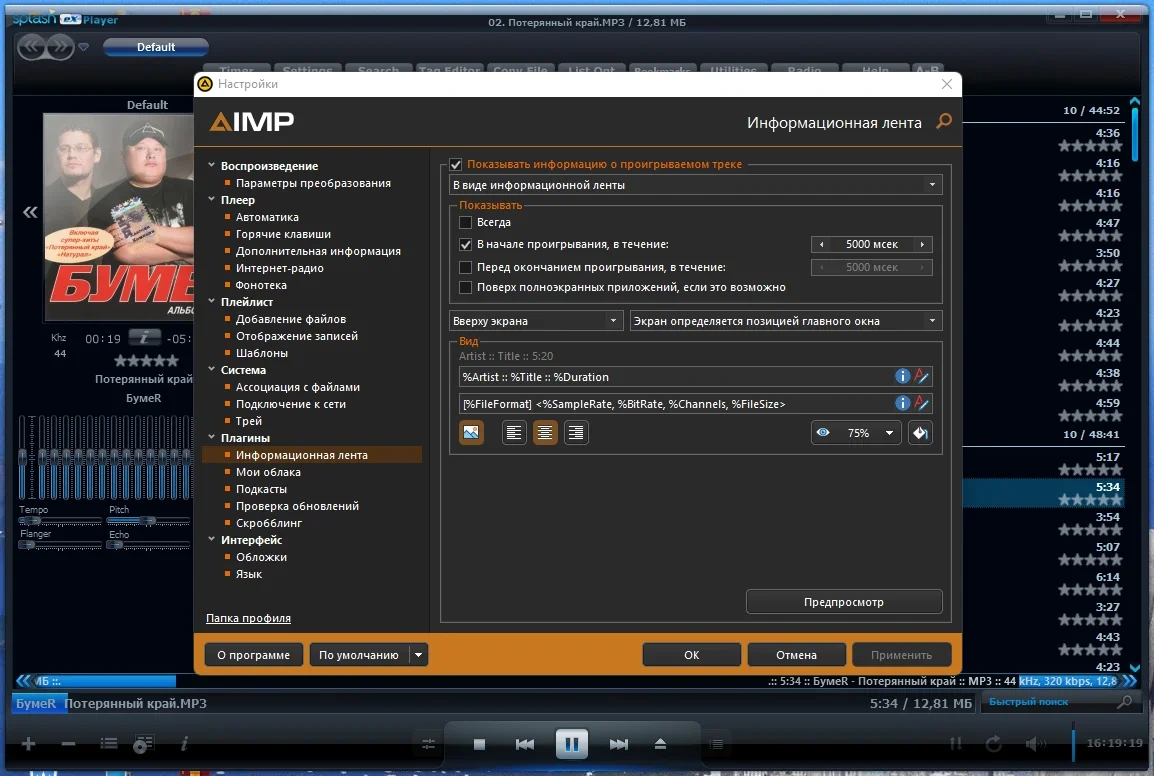Image resolution: width=1154 pixels, height=776 pixels.
Task: Enable 'Перед окончанием проигрывания, в течение' checkbox
Action: click(465, 267)
